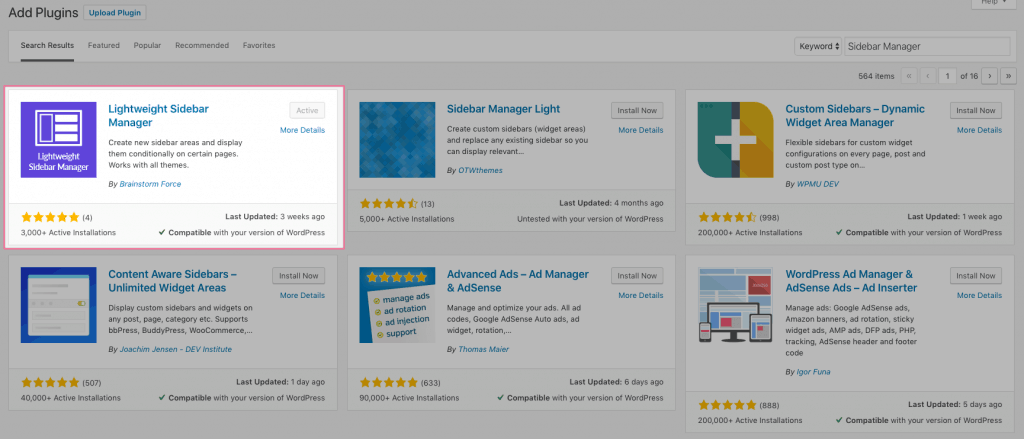
Task: Click '40,000+ Active Installations' text
Action: (71, 398)
